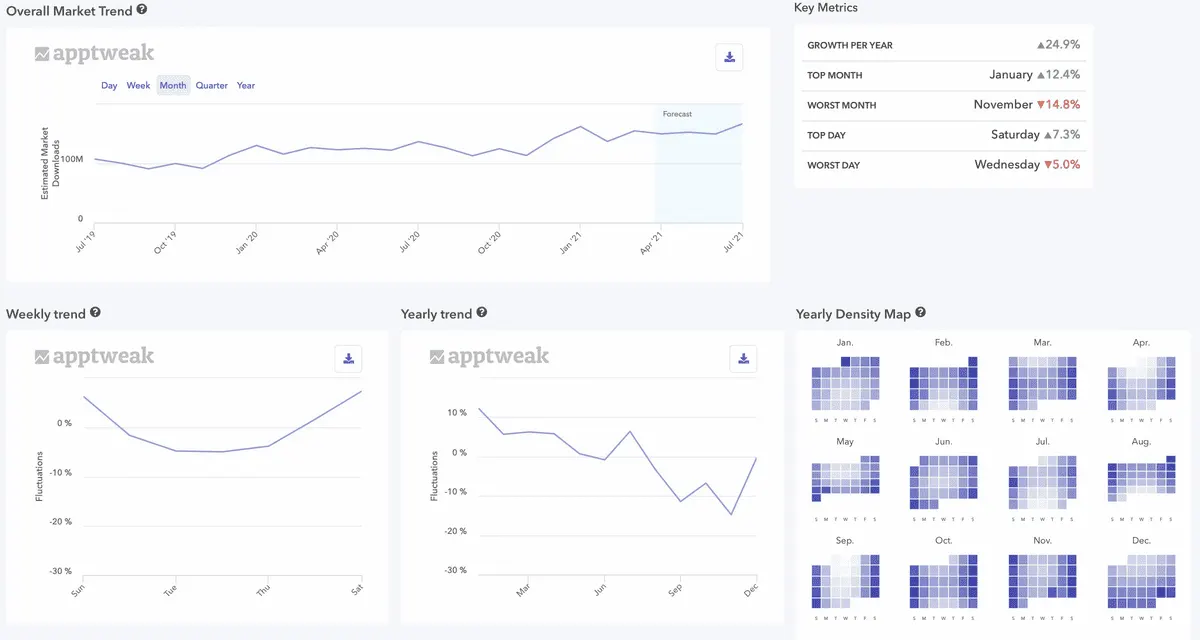Switch chart granularity to Quarter
Viewport: 1200px width, 640px height.
coord(212,86)
